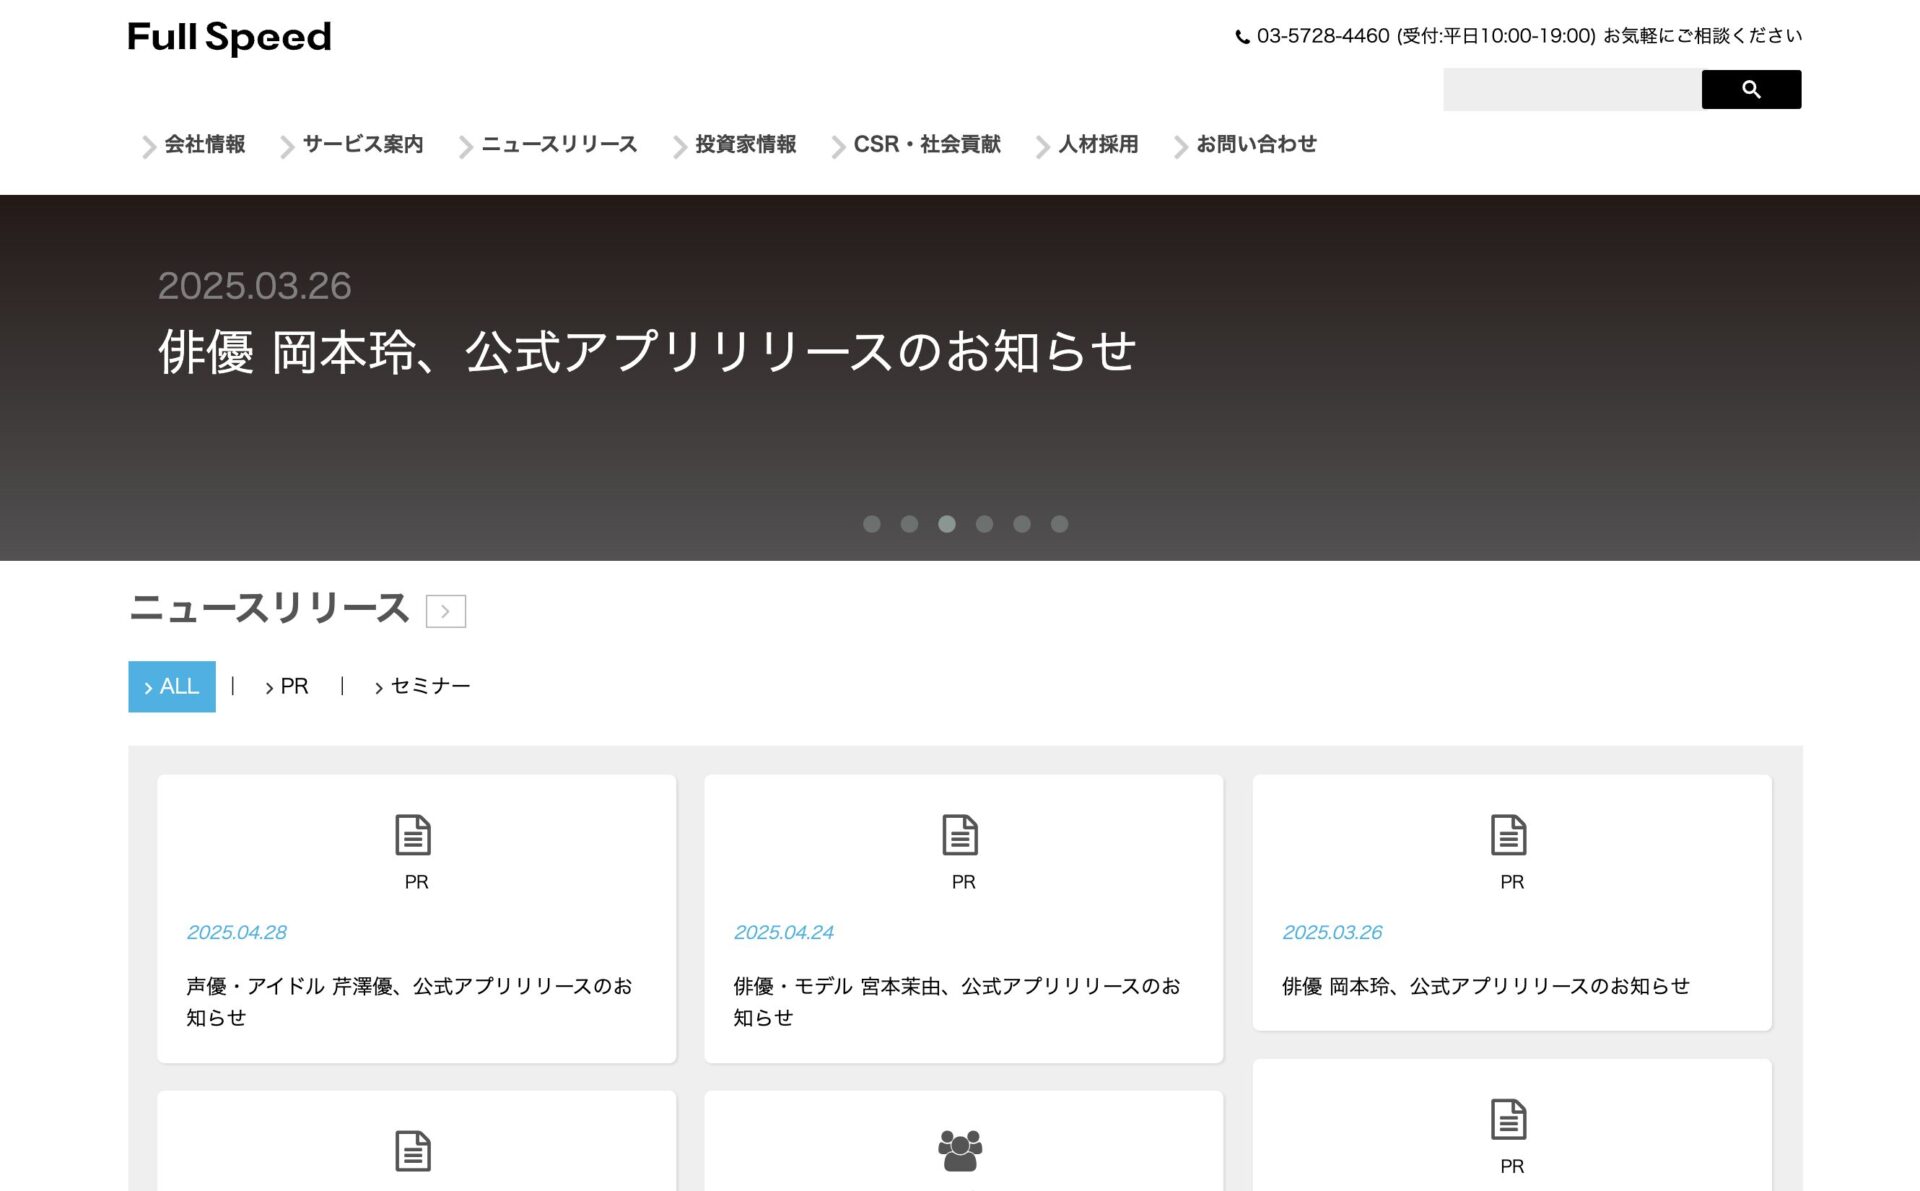Viewport: 1920px width, 1191px height.
Task: Click the ニュースリリース section heading
Action: click(x=269, y=608)
